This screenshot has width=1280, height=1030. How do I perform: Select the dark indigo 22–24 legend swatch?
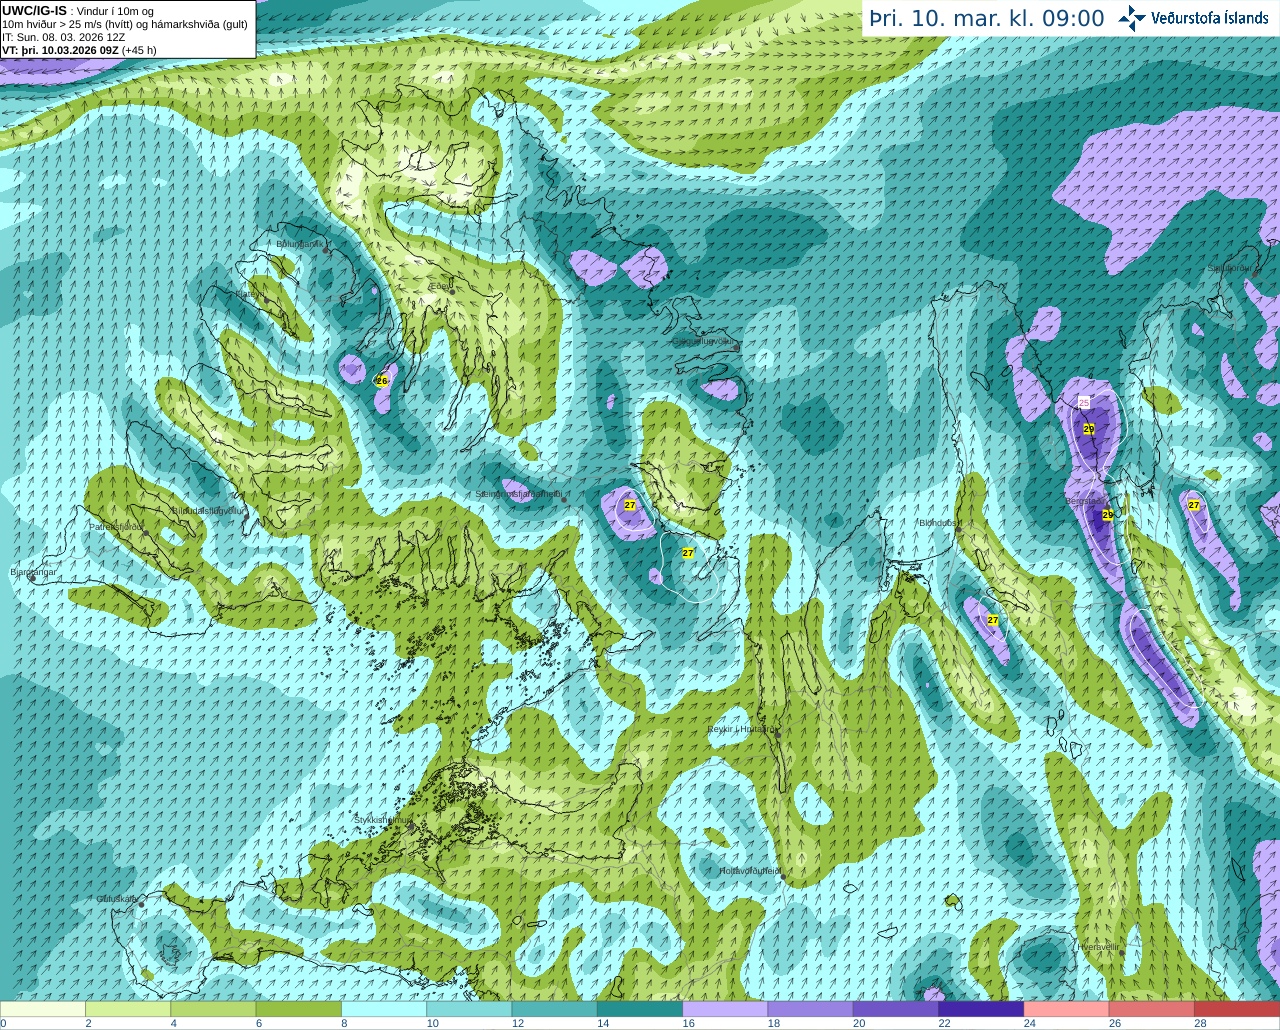(981, 1009)
